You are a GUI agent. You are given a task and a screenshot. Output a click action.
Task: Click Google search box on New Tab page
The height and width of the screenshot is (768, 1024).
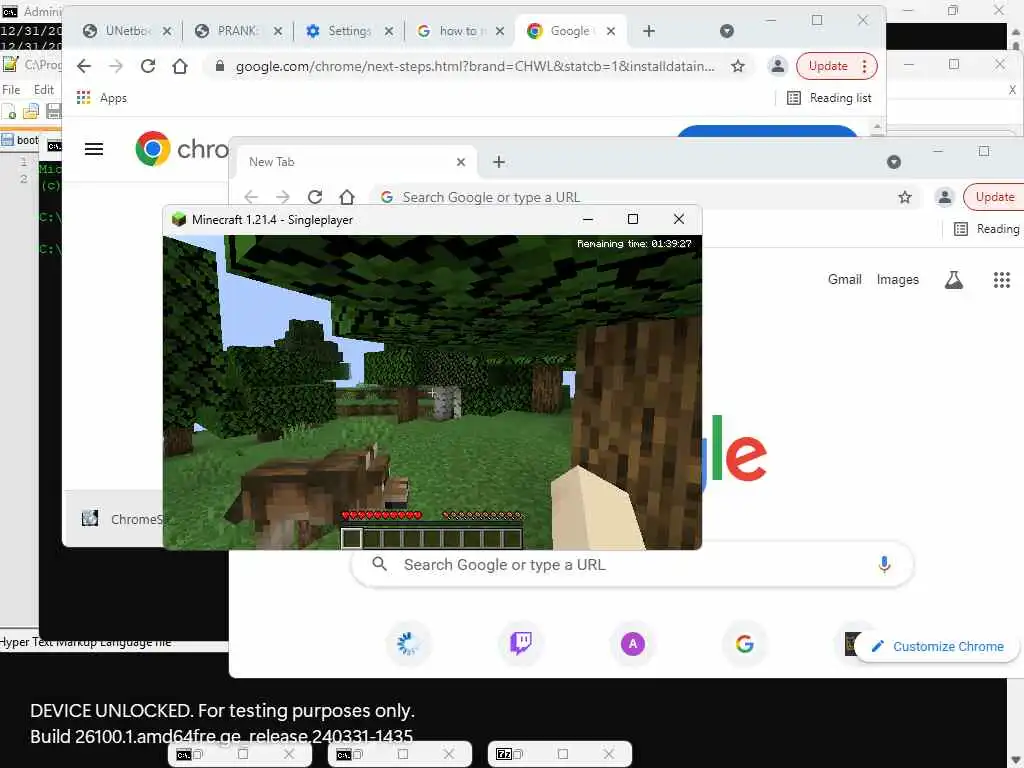click(x=632, y=564)
